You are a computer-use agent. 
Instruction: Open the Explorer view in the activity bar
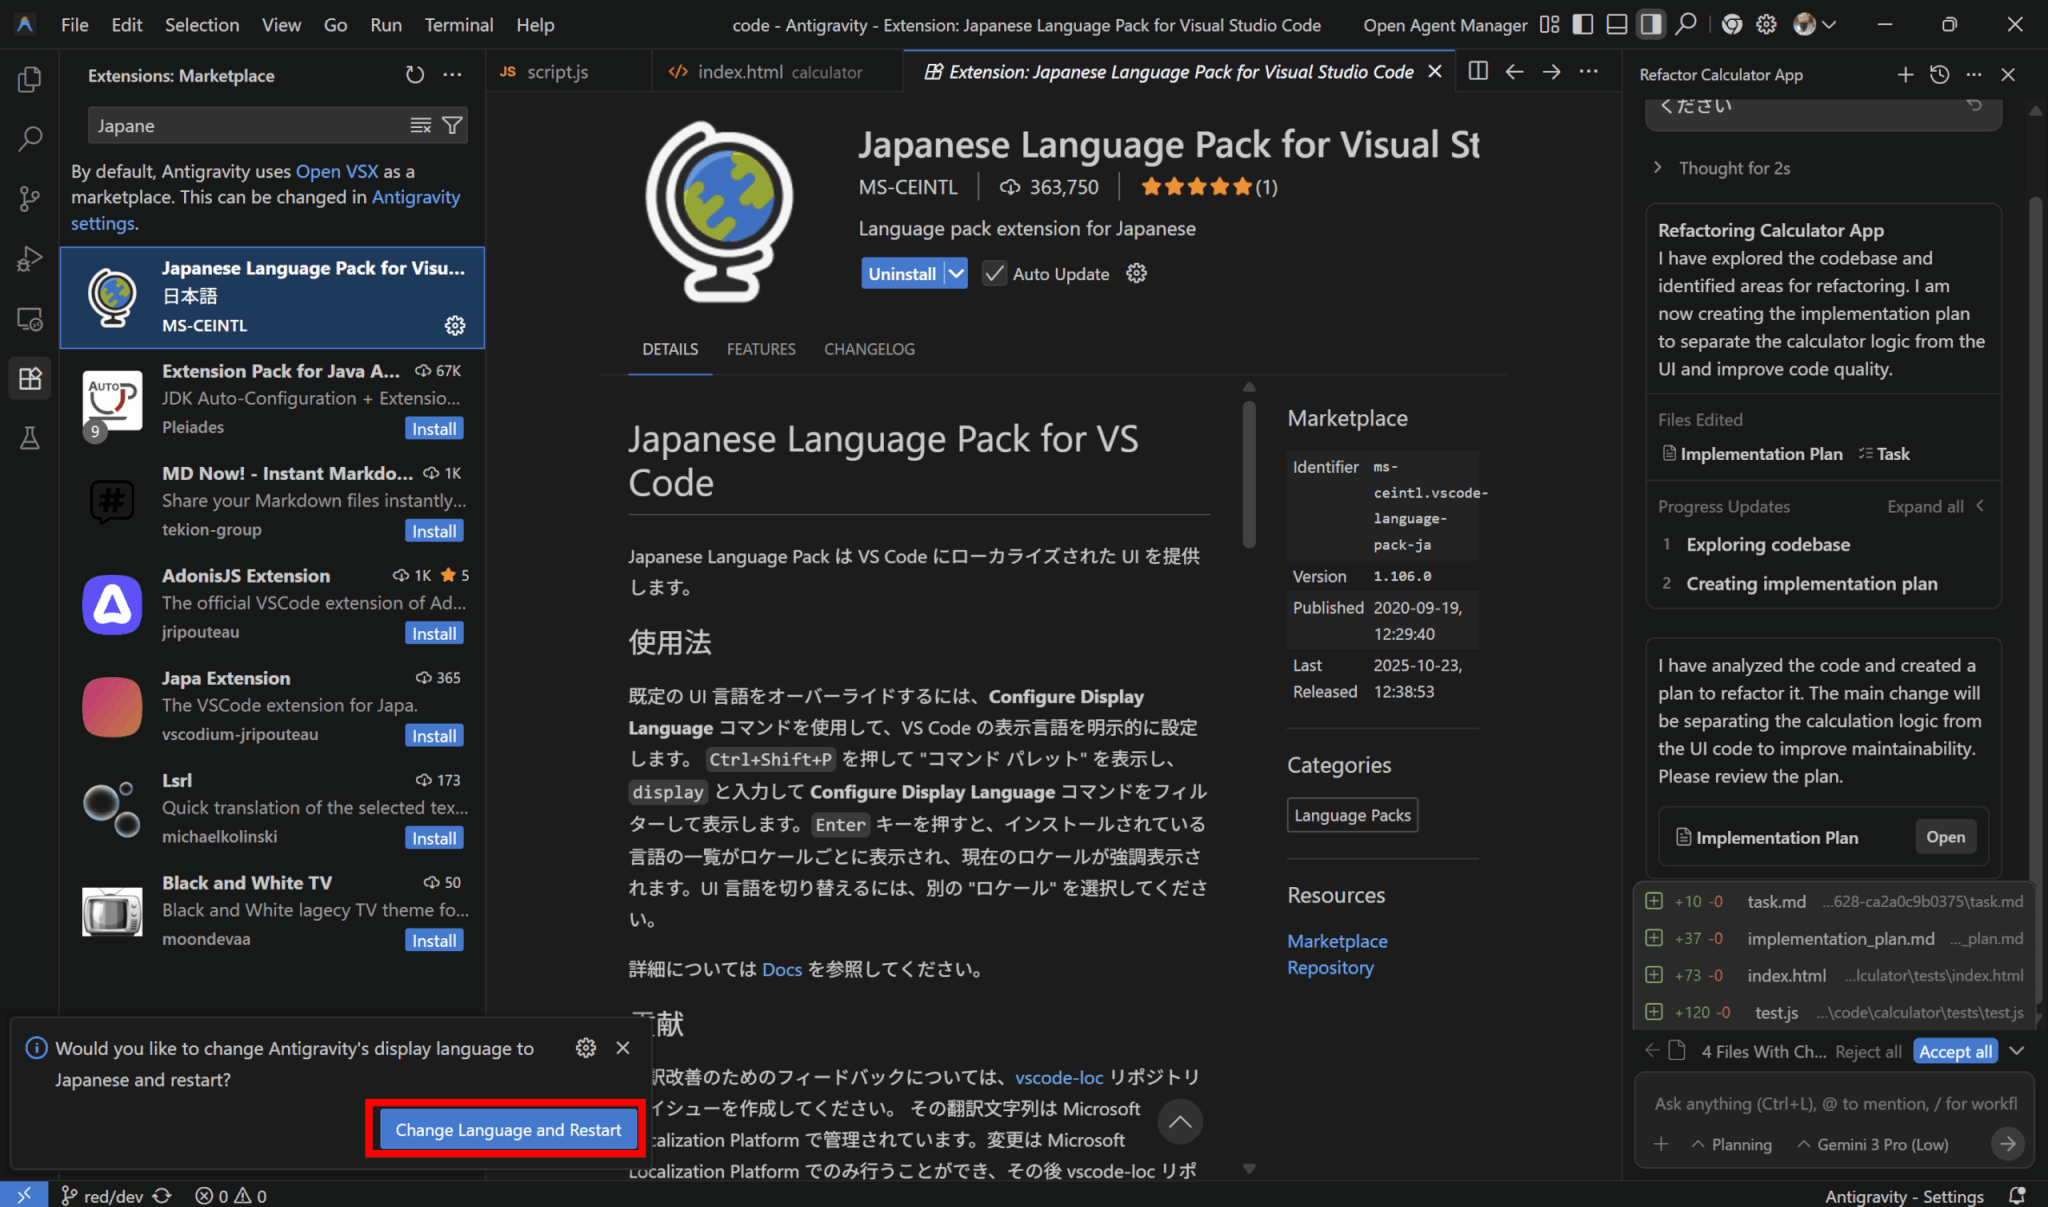(30, 78)
